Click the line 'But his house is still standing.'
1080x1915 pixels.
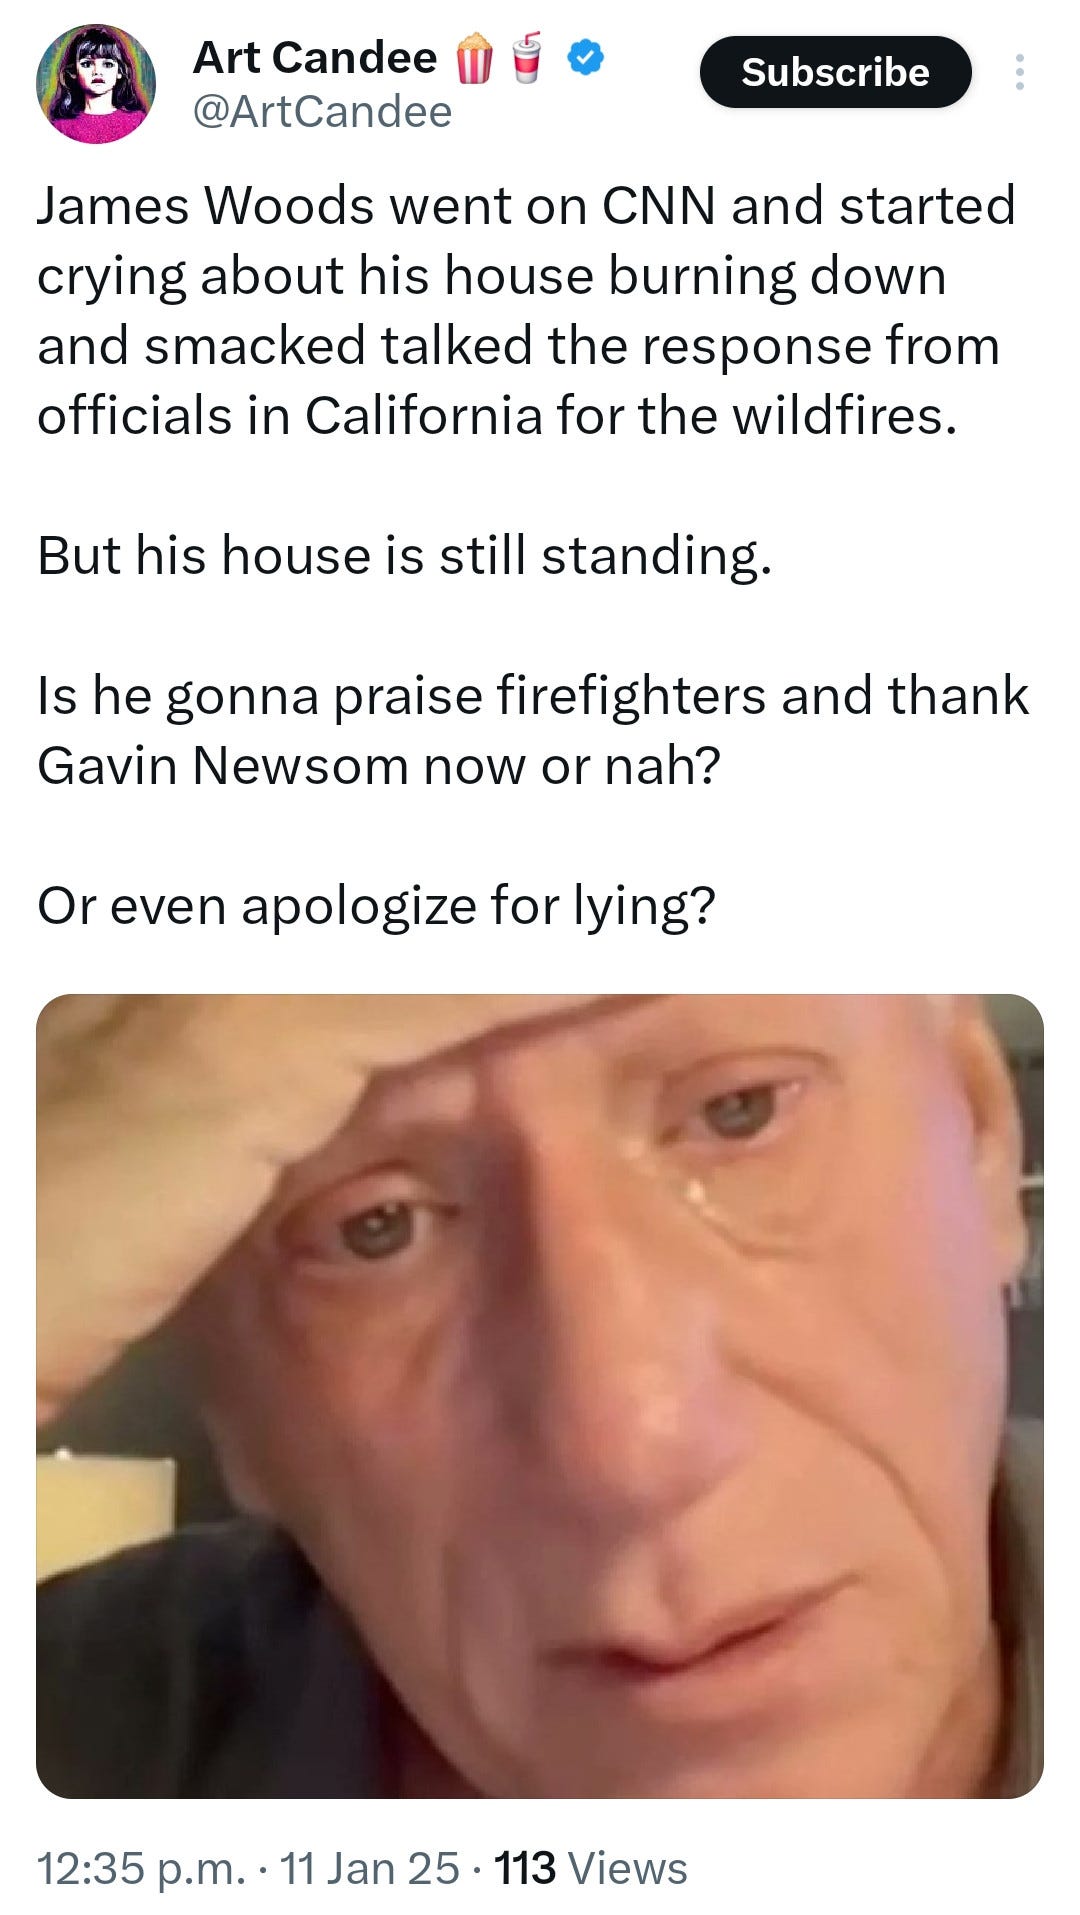(405, 556)
